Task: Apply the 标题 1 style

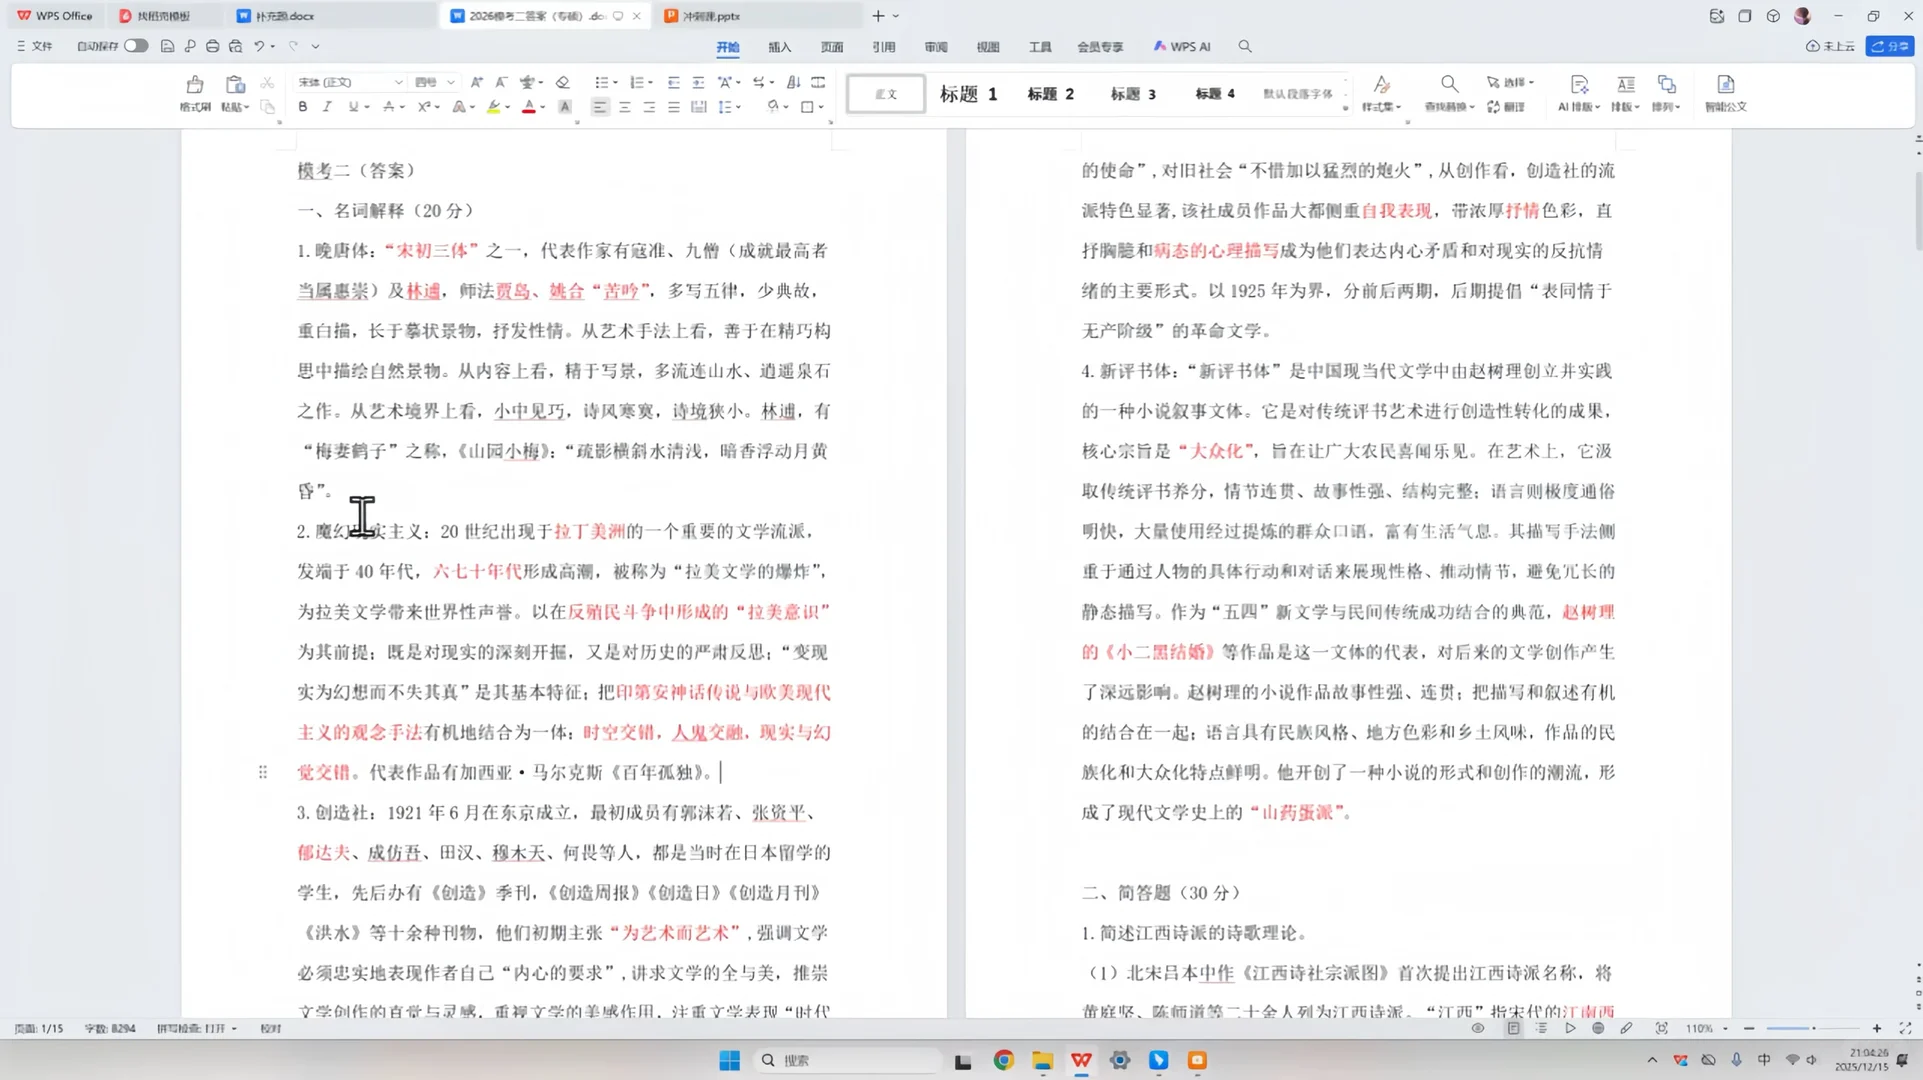Action: click(966, 93)
